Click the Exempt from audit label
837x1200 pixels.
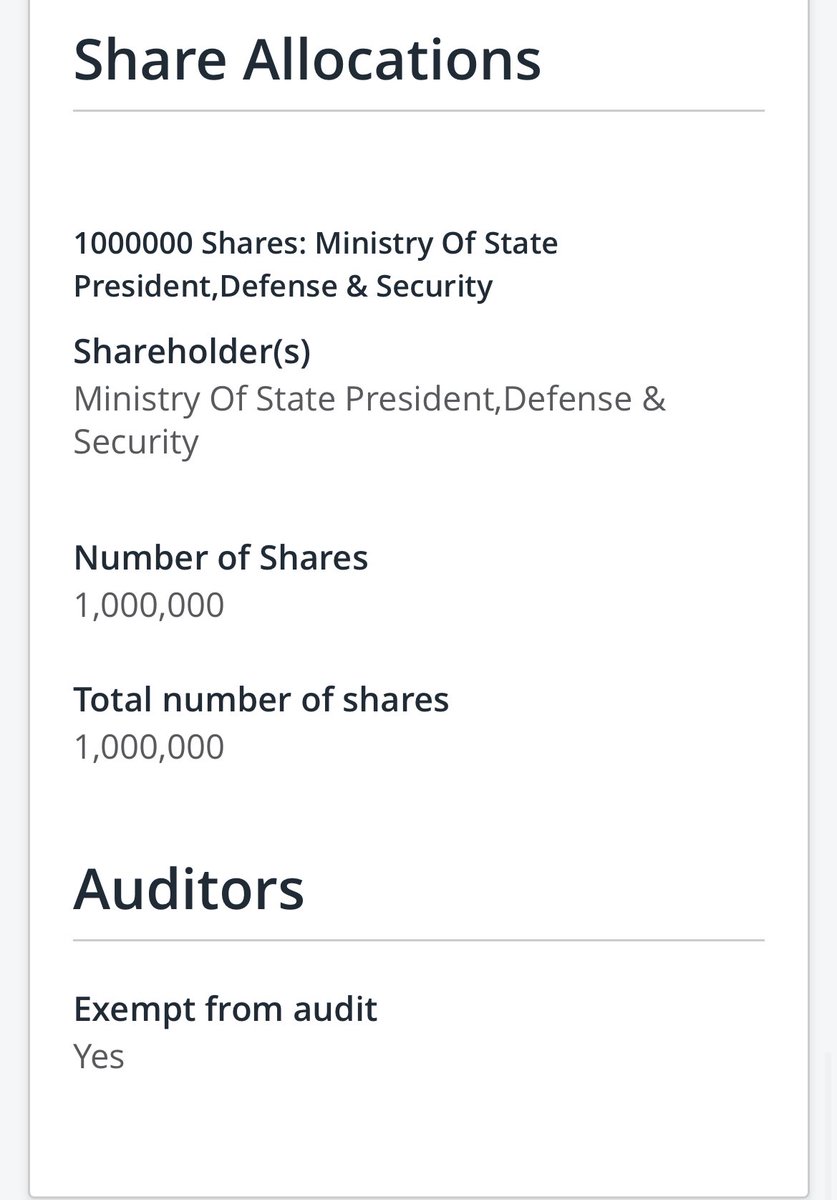[225, 1009]
